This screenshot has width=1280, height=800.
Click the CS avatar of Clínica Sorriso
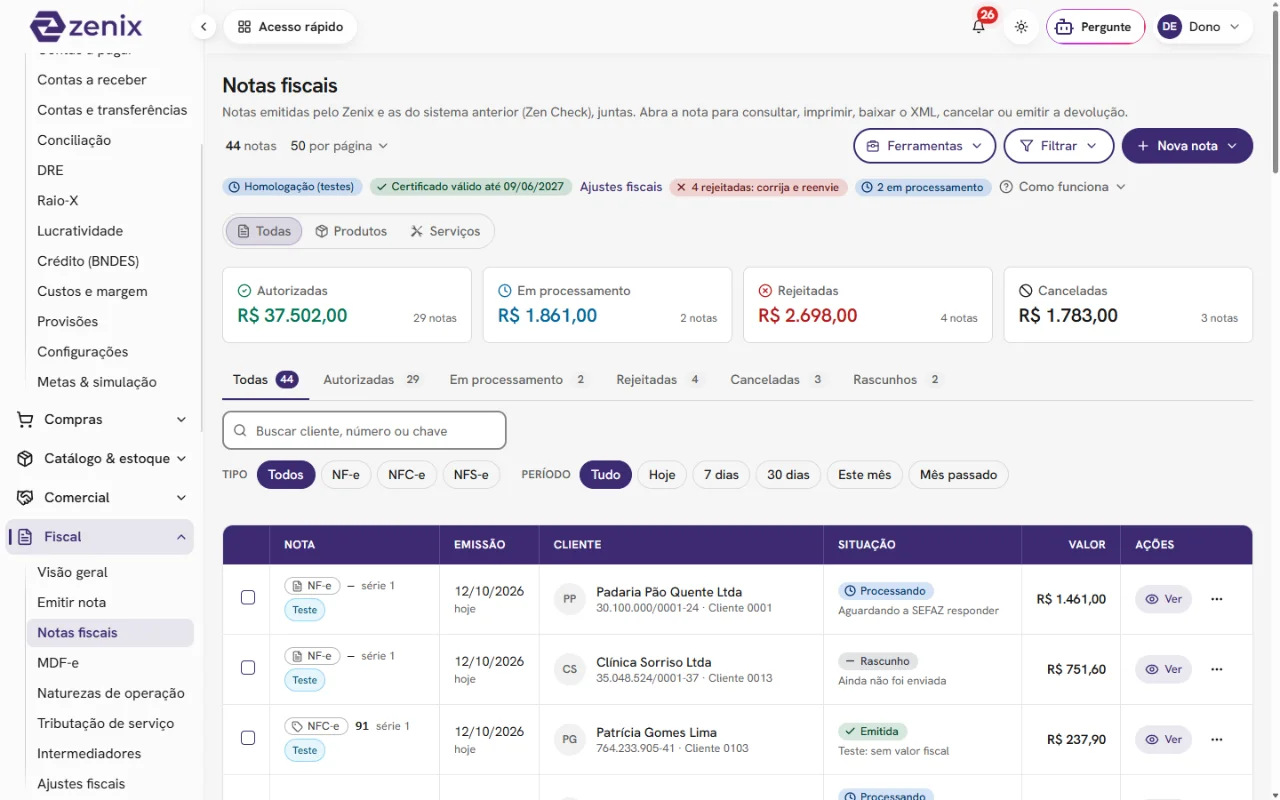569,669
